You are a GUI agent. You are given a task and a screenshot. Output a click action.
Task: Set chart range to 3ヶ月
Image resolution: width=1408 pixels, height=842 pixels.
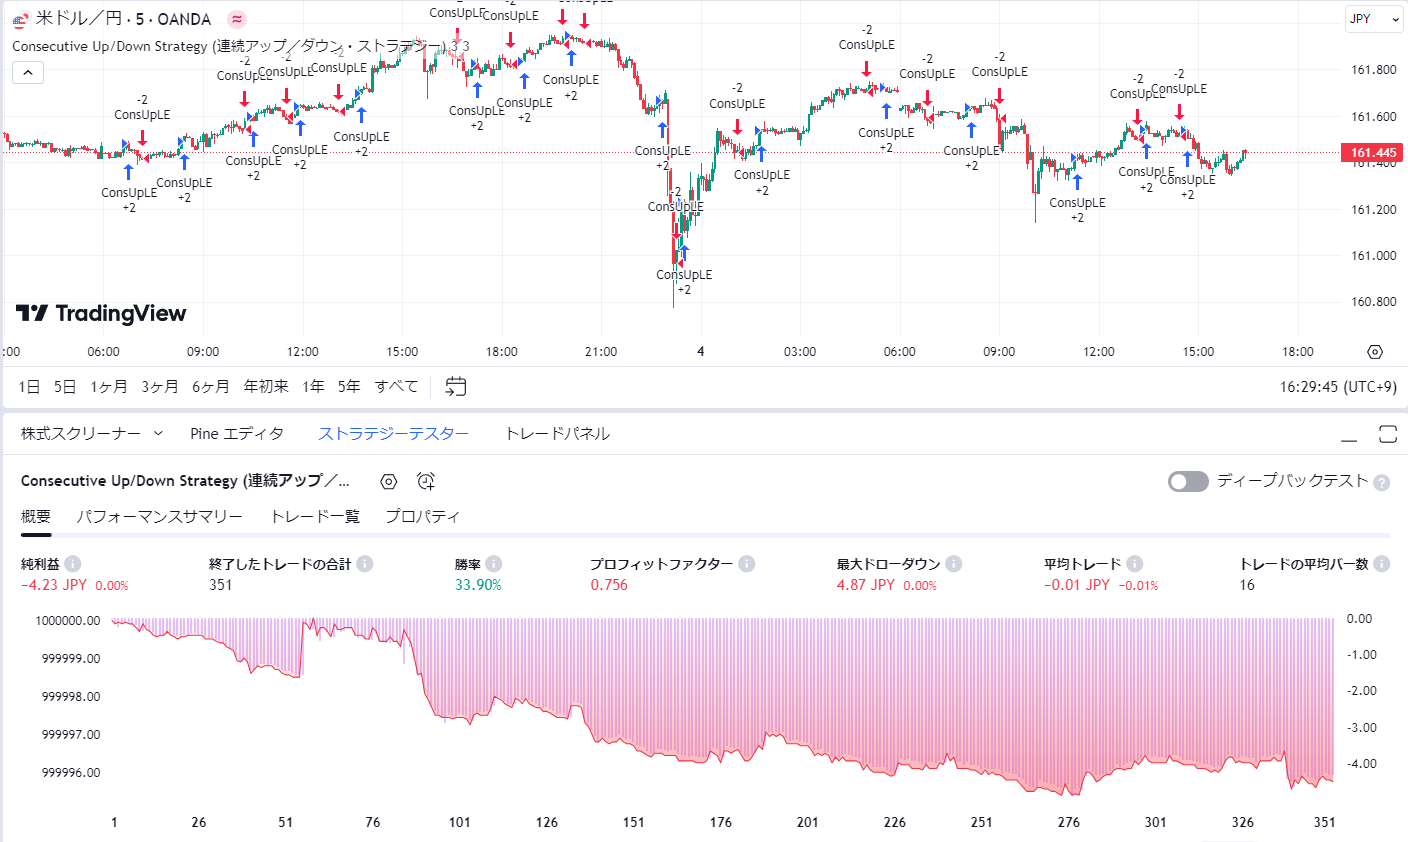tap(160, 387)
